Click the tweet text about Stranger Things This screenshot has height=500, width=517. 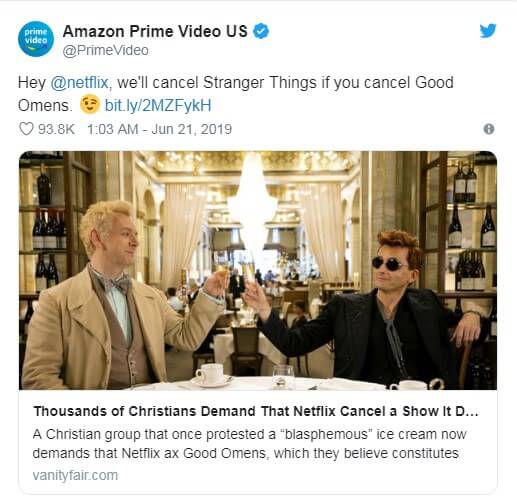235,94
